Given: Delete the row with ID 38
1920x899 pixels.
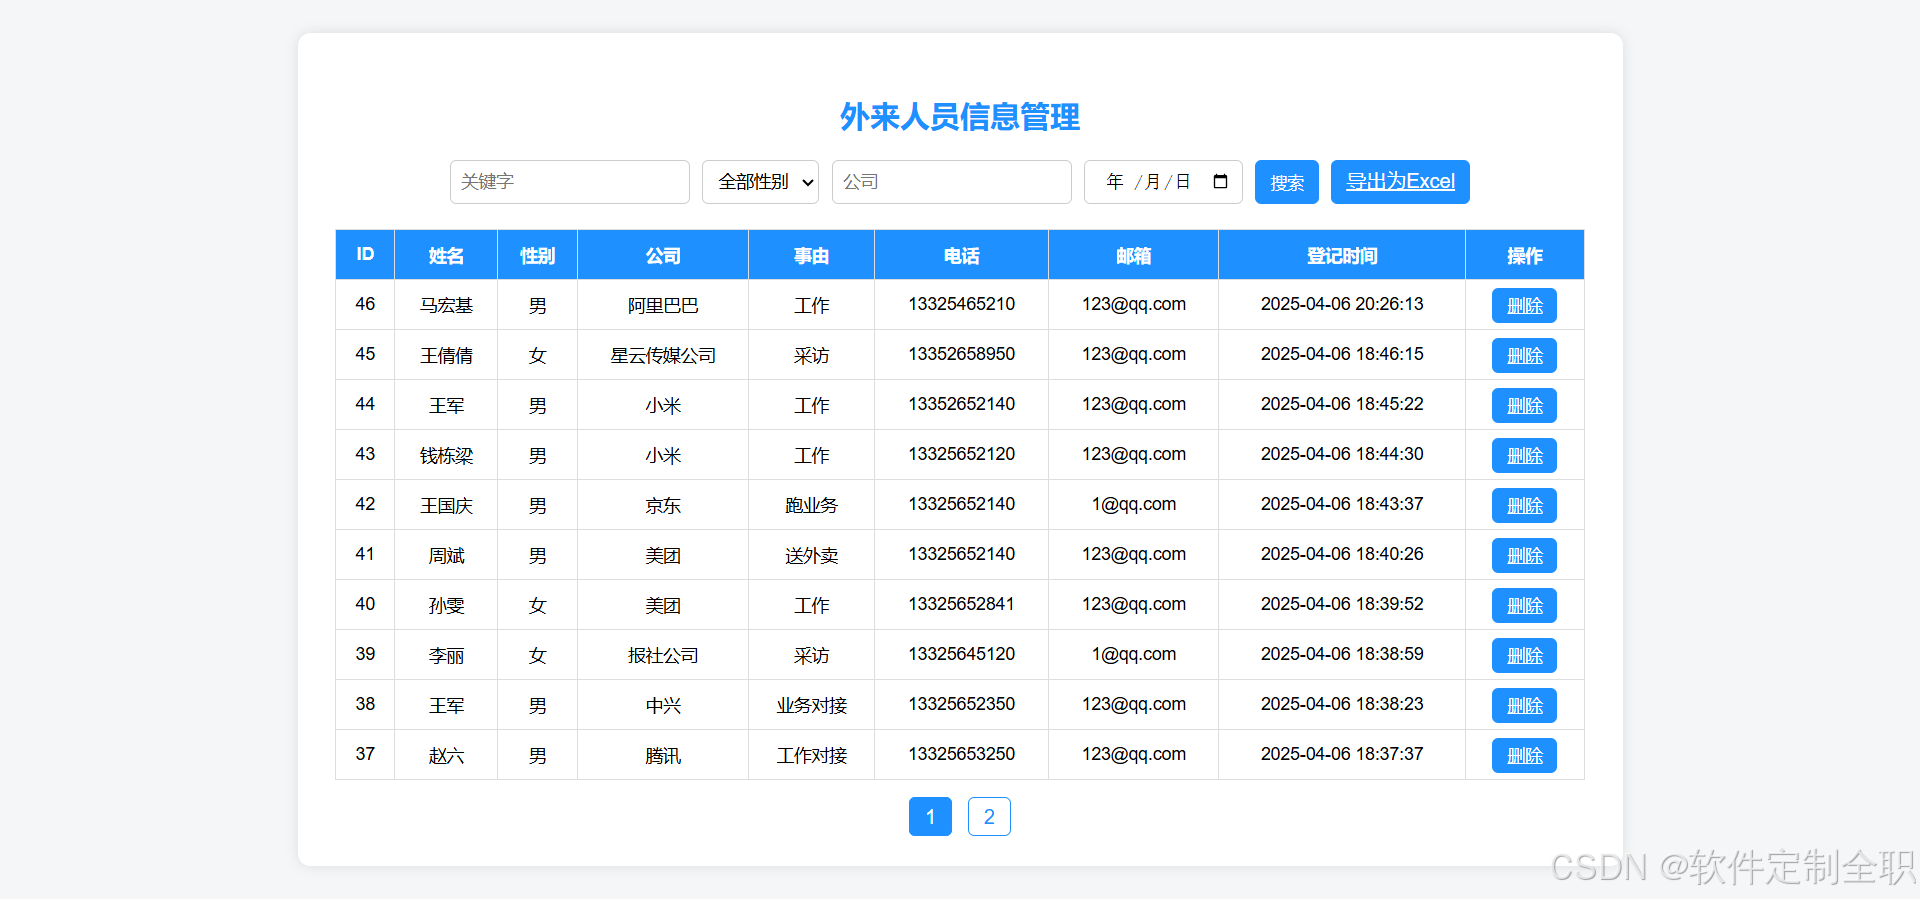Looking at the screenshot, I should pos(1524,706).
